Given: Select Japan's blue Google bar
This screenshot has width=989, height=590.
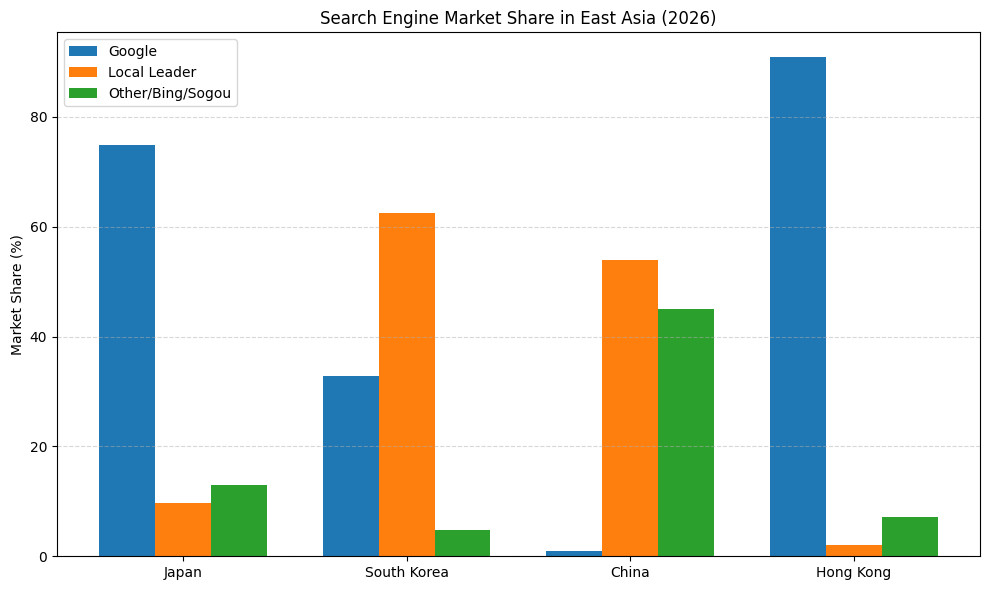Looking at the screenshot, I should 126,350.
